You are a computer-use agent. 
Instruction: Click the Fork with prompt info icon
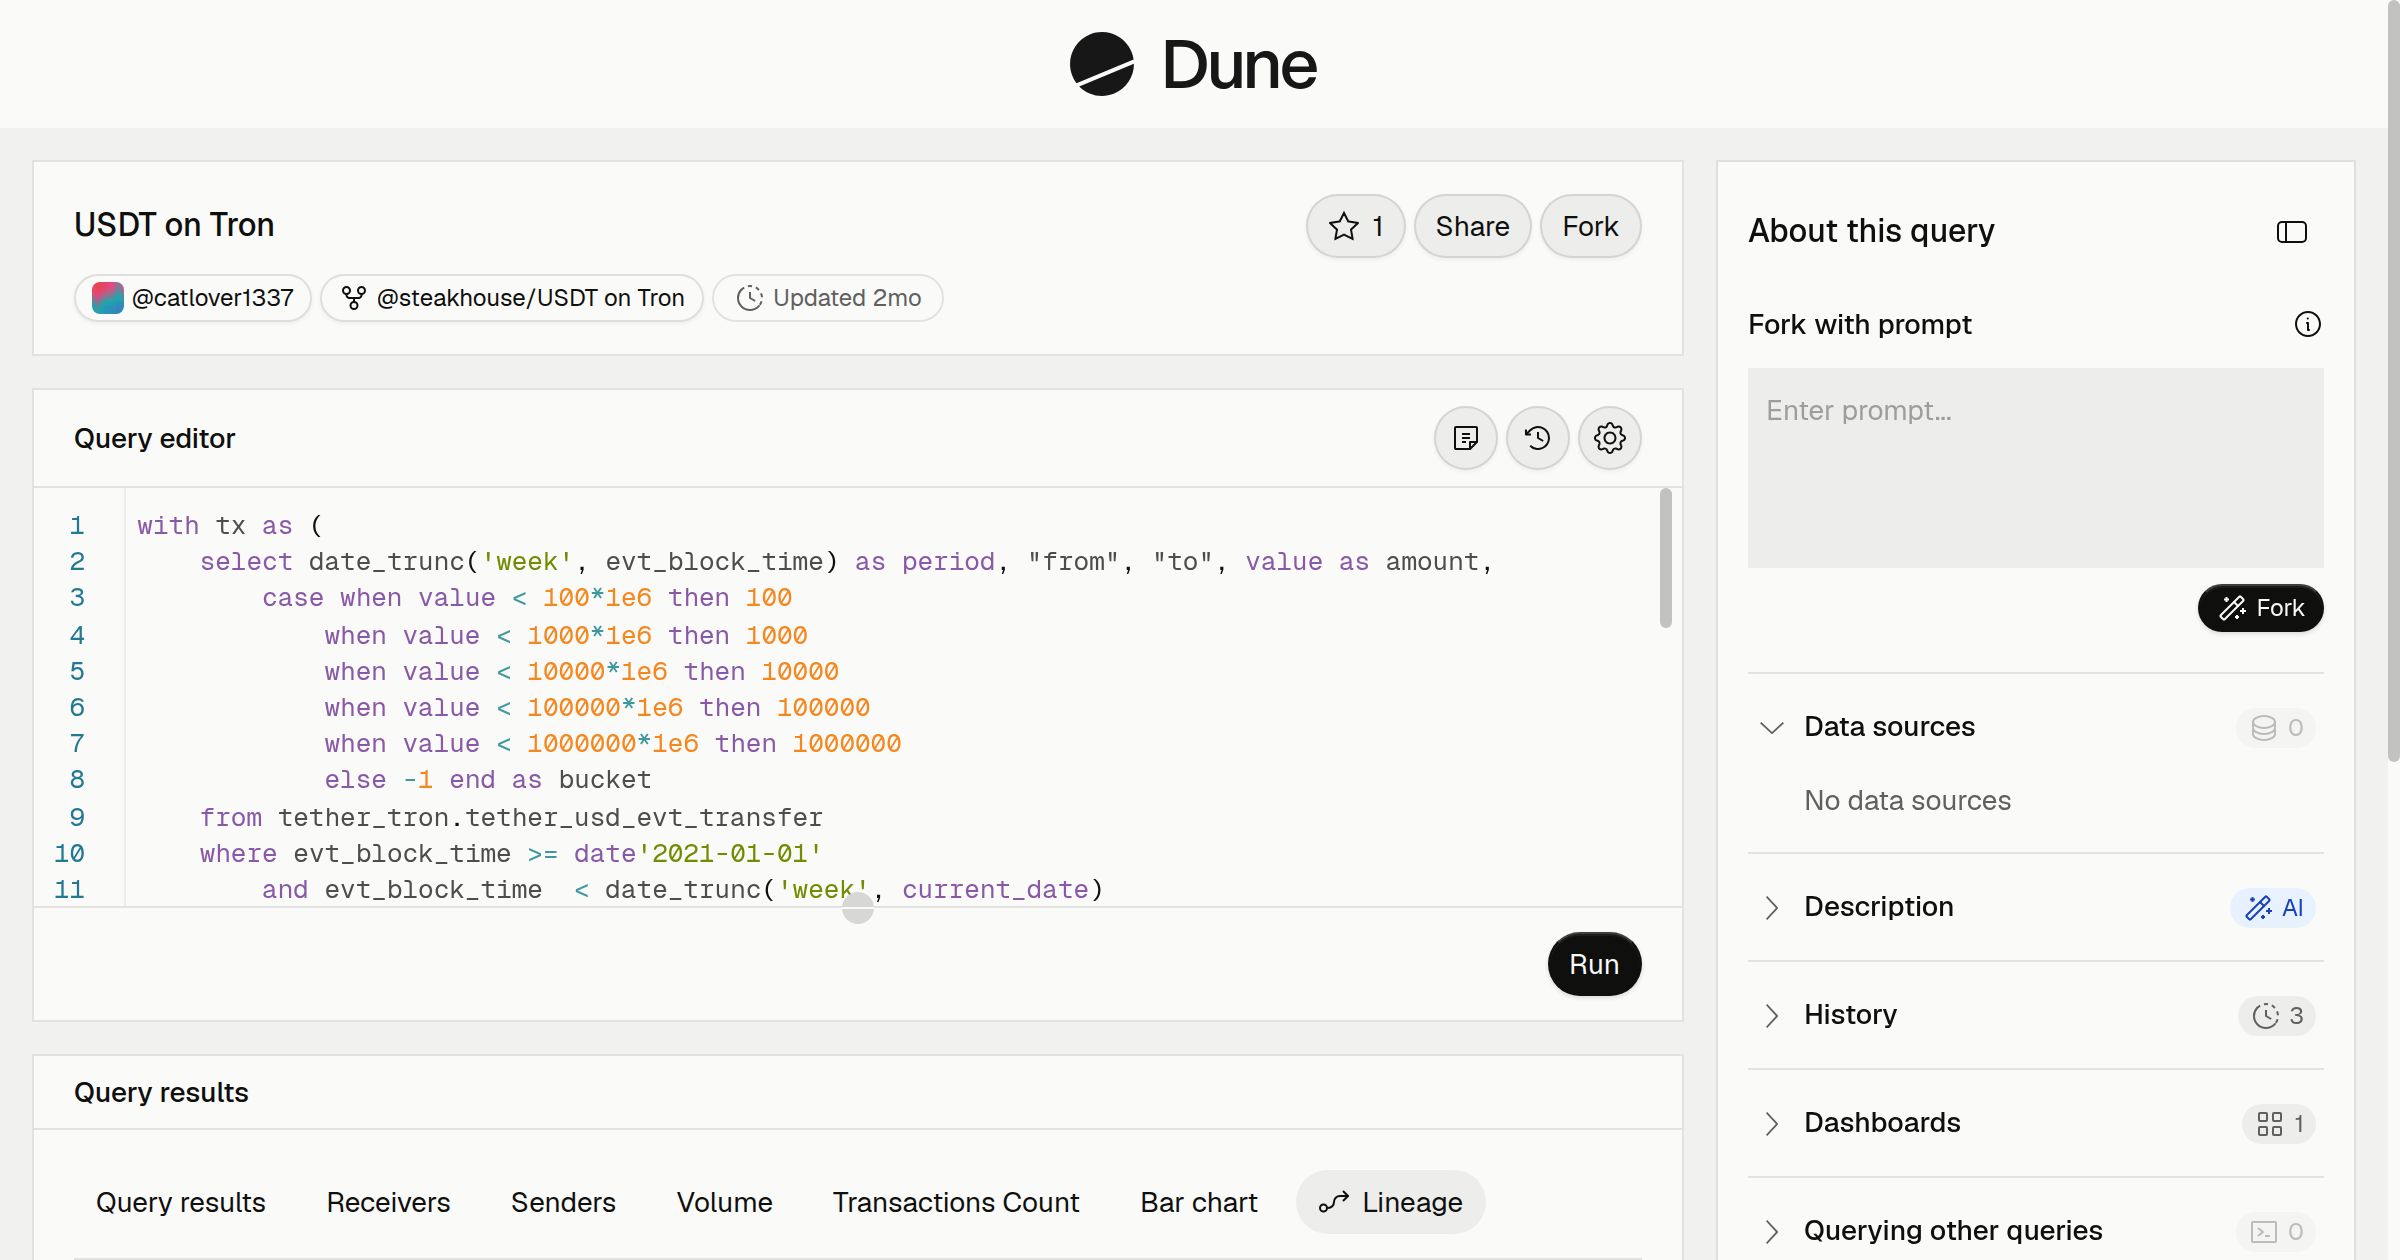click(2307, 324)
